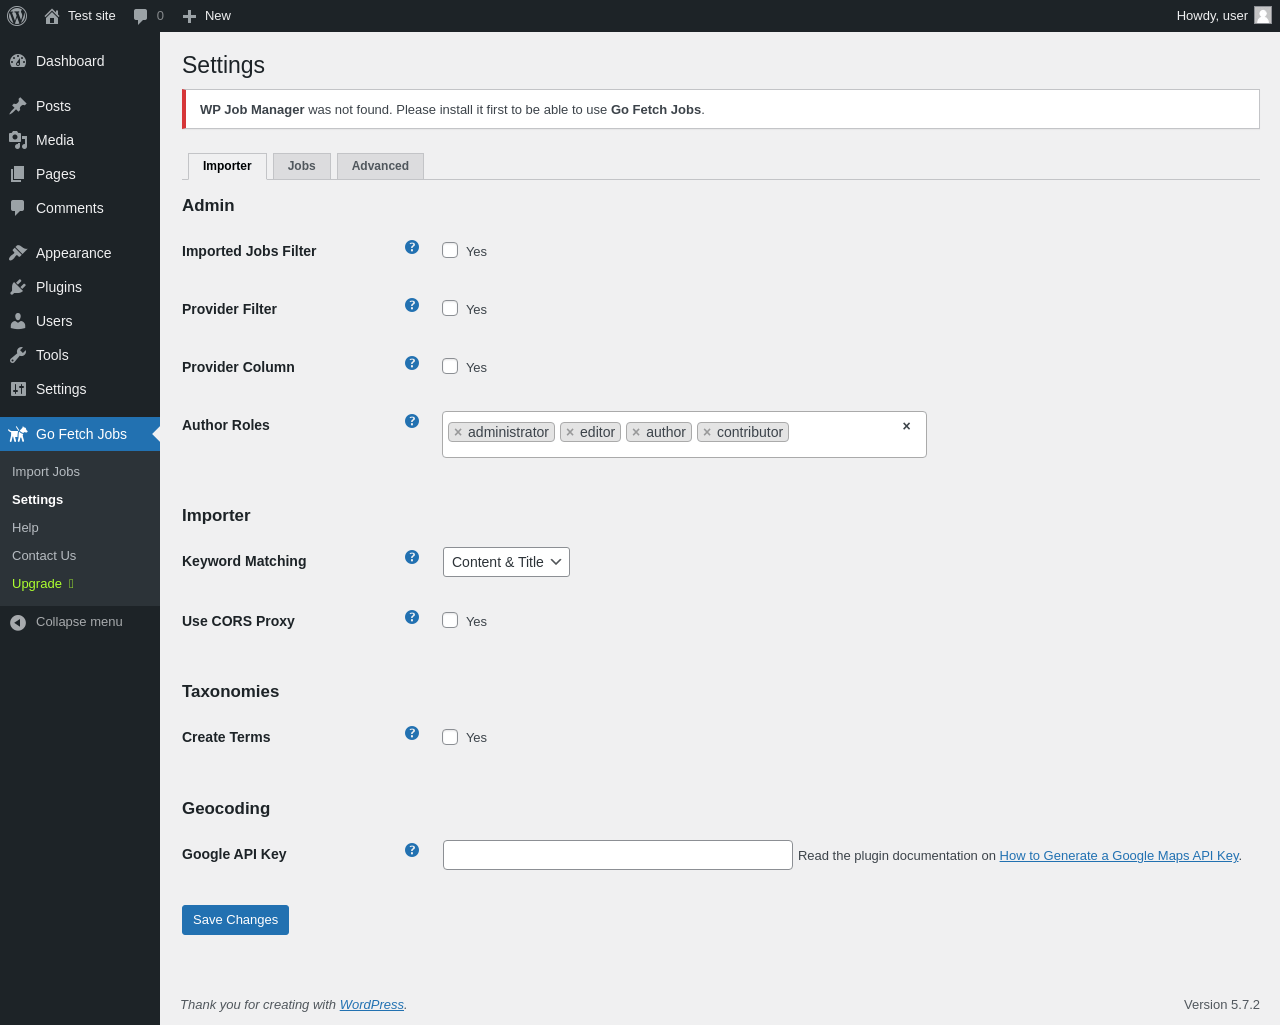Open the Dashboard menu label
Viewport: 1280px width, 1025px height.
[x=70, y=61]
